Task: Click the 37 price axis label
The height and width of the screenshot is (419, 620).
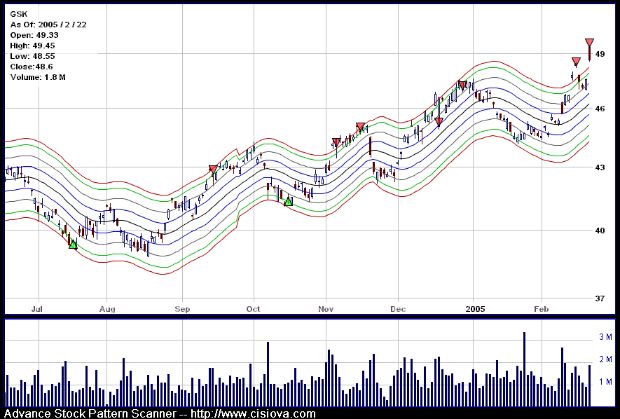Action: [600, 298]
